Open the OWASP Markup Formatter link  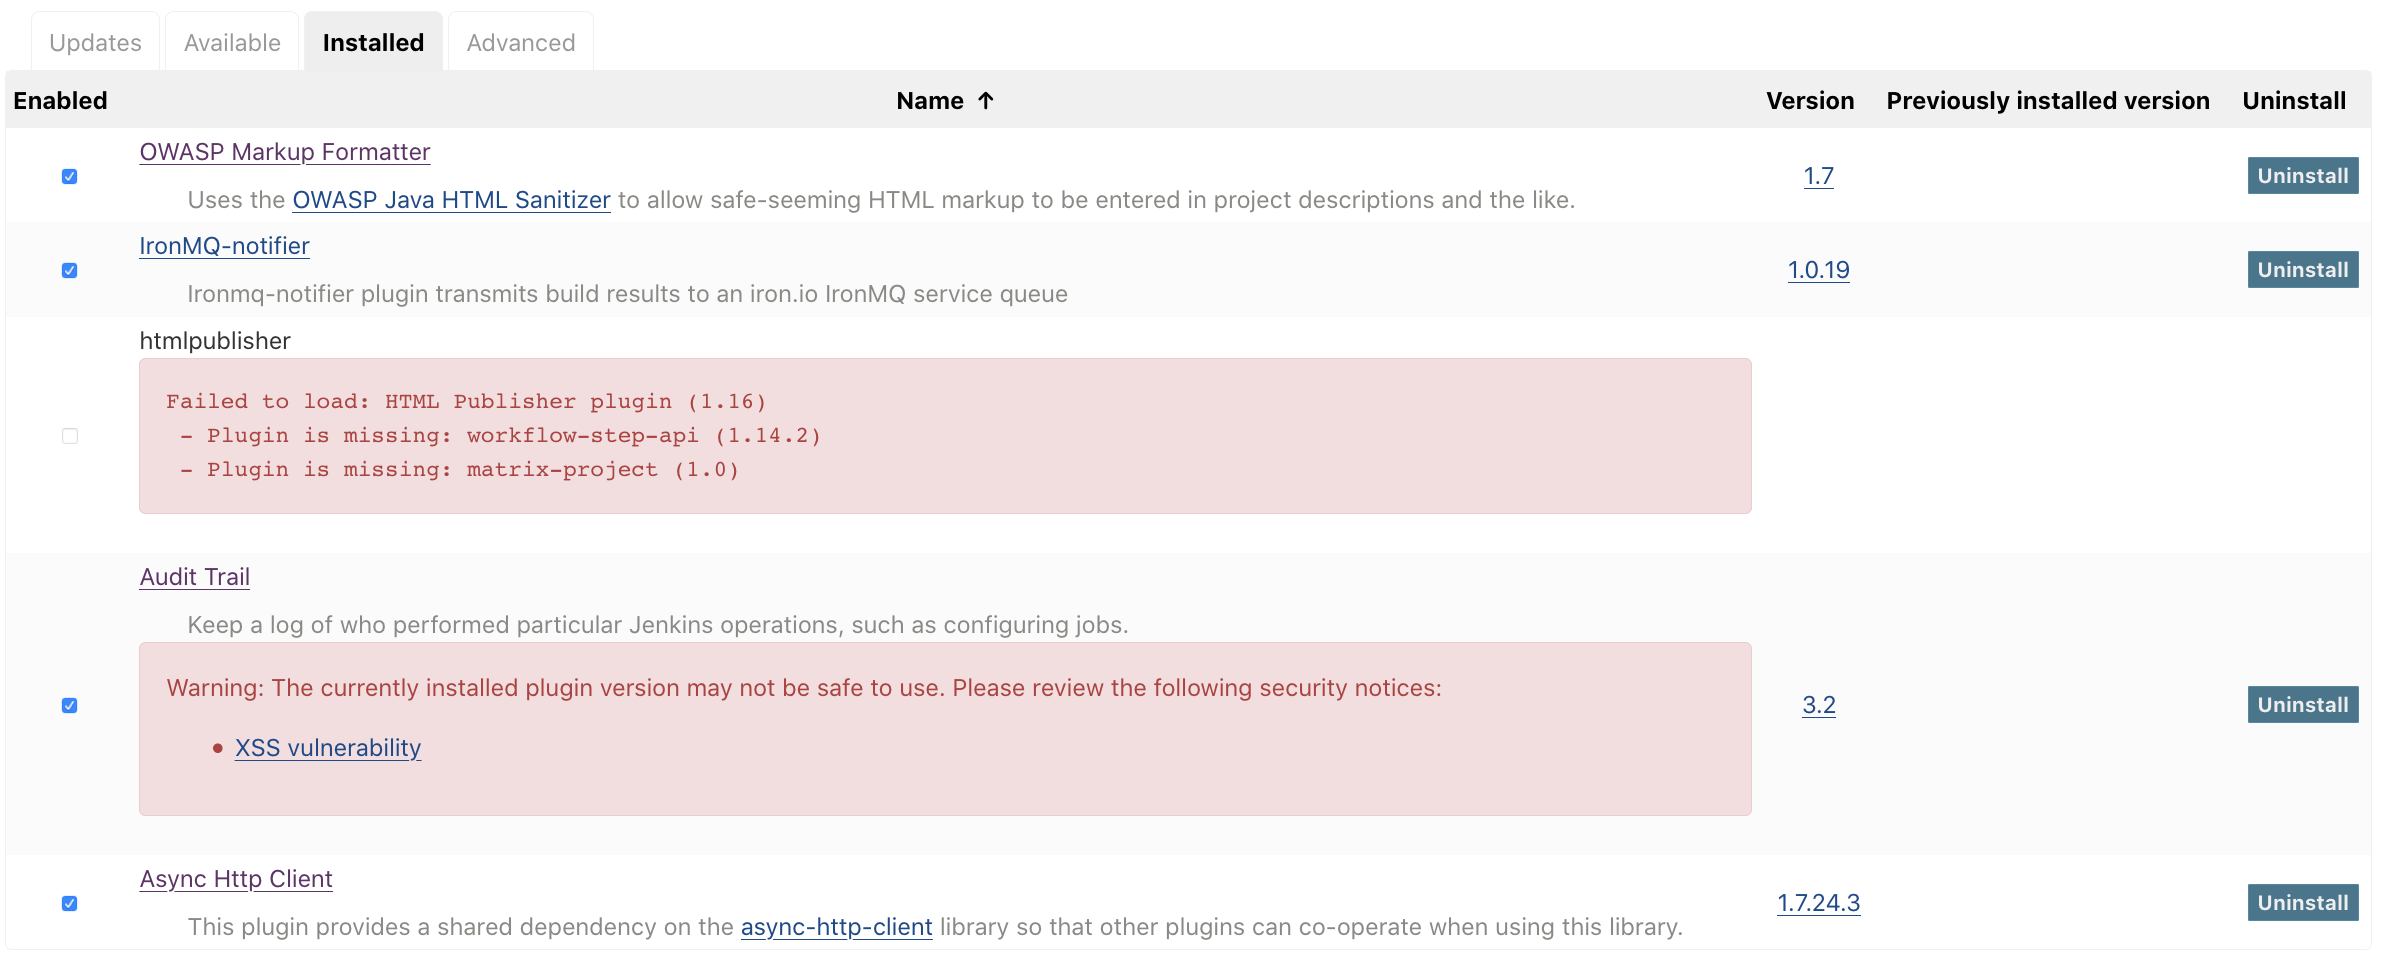(x=285, y=152)
